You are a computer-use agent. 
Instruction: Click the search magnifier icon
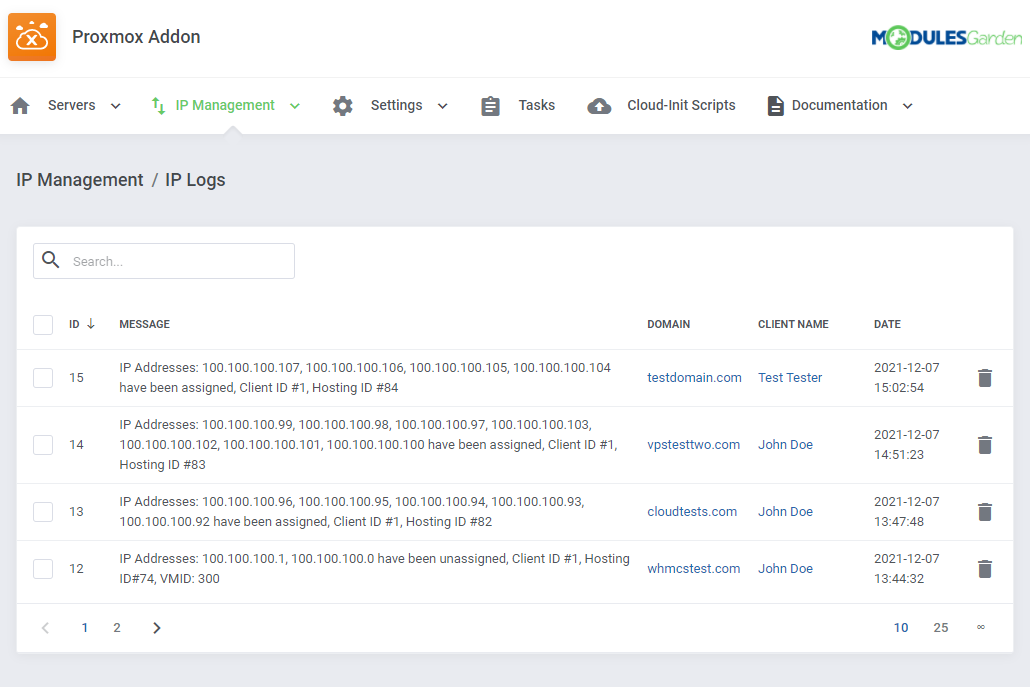(x=51, y=260)
